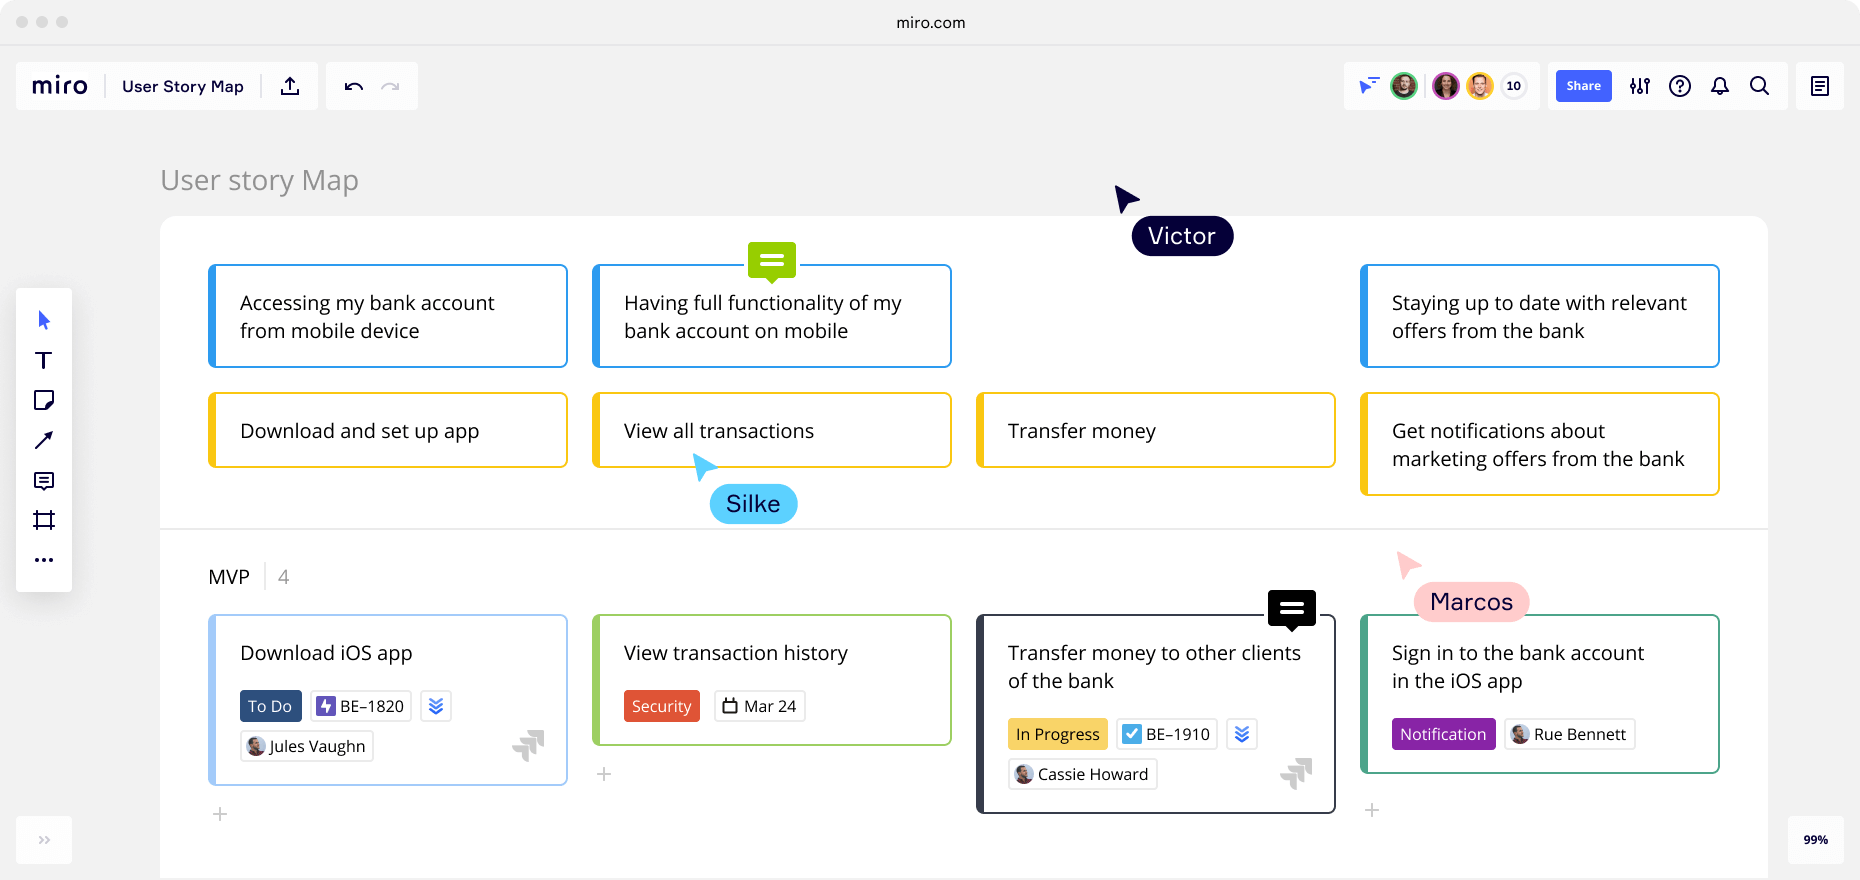Screen dimensions: 1860x880
Task: Click the purple Notification tag
Action: (x=1443, y=734)
